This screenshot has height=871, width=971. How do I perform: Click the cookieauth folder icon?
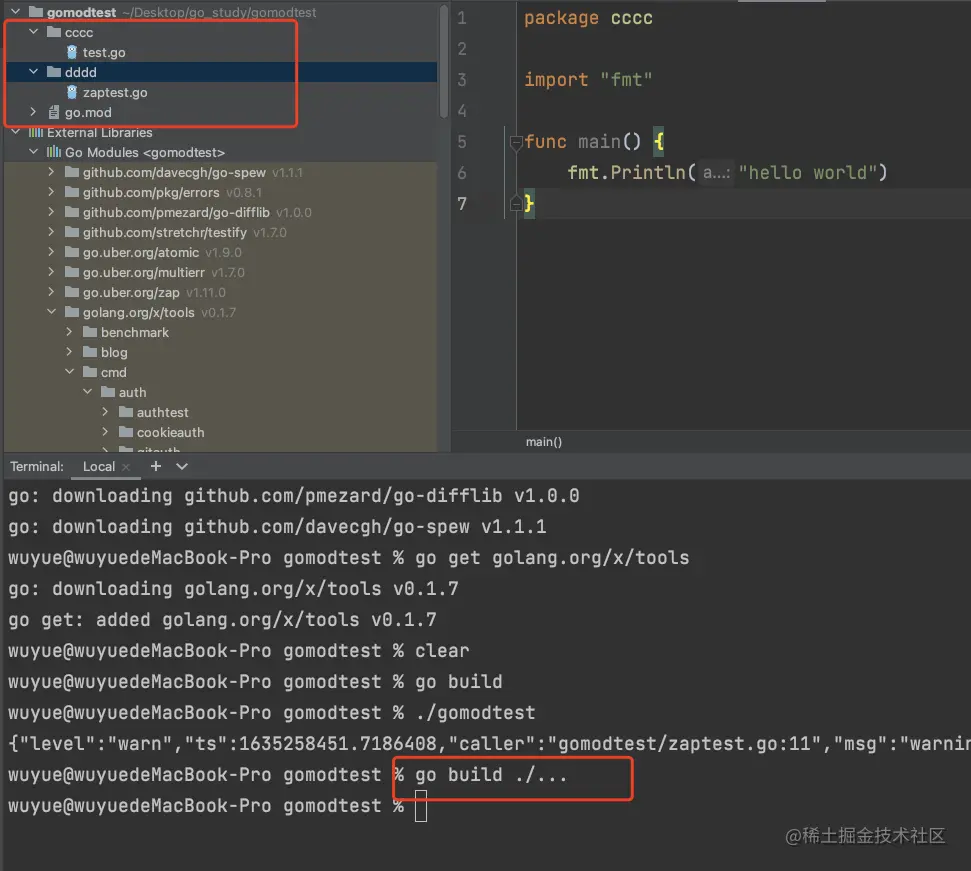tap(126, 432)
